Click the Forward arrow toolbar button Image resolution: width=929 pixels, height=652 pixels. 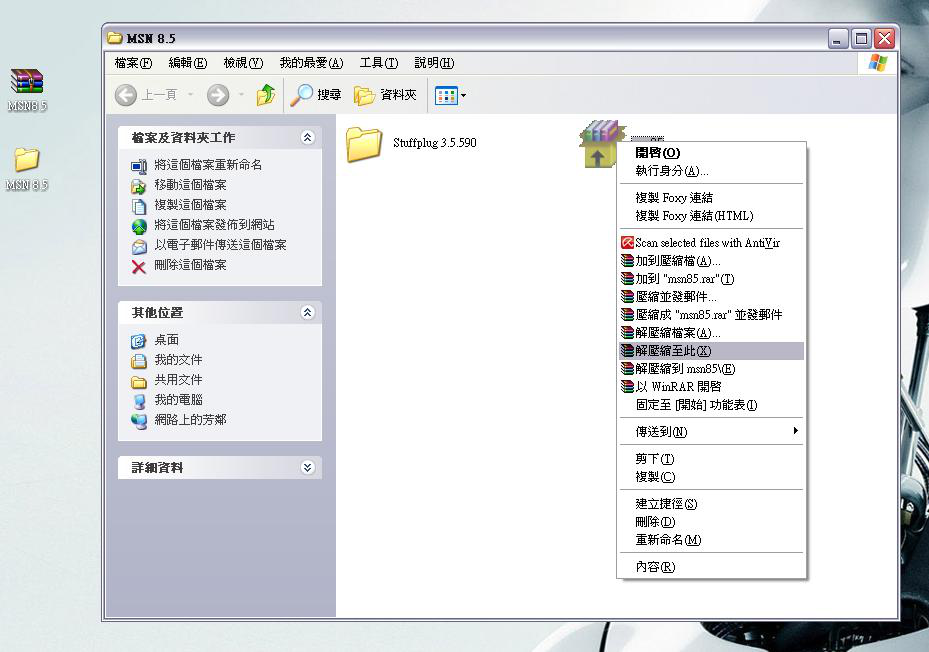coord(218,95)
